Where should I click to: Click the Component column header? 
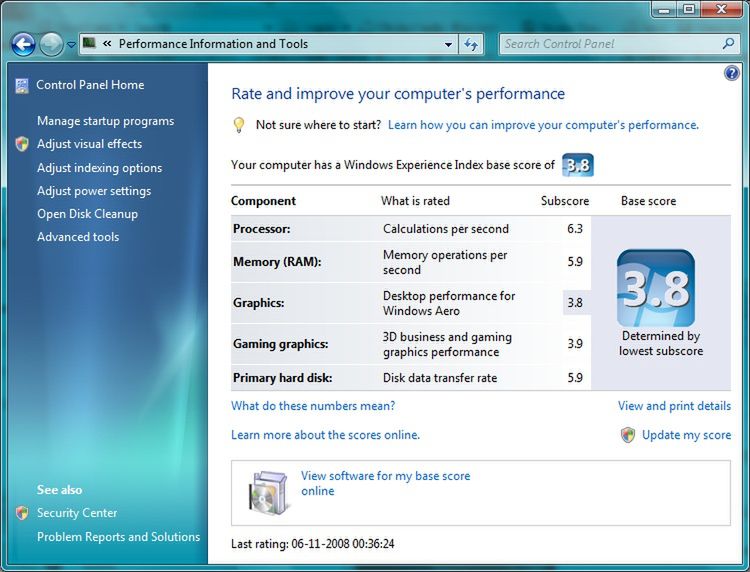264,201
